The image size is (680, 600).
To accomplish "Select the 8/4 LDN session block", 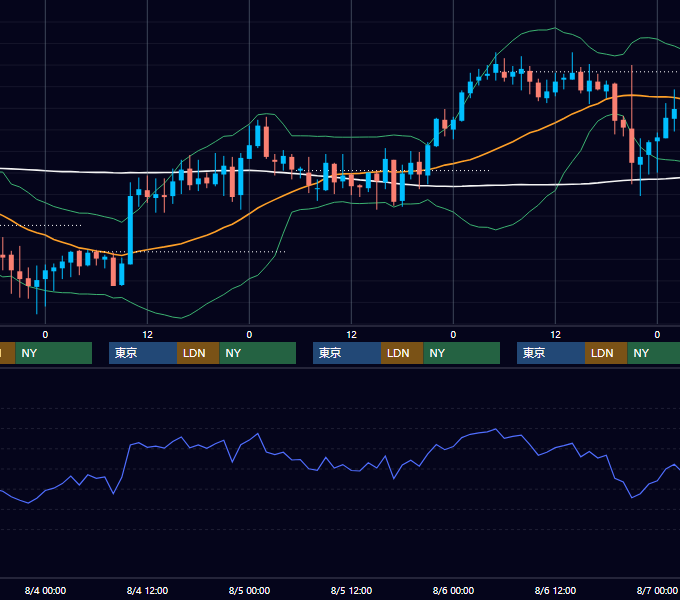I will (x=198, y=353).
